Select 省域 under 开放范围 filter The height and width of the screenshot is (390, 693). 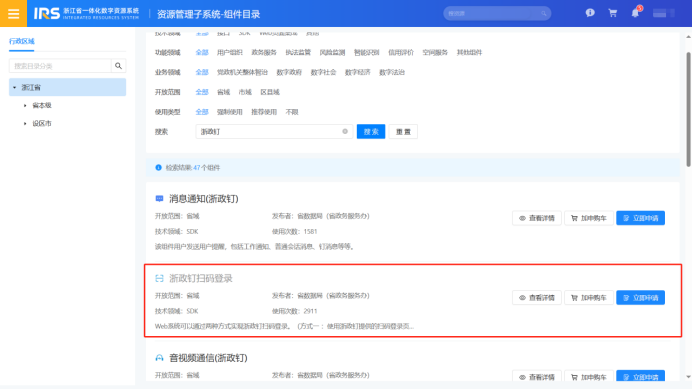tap(224, 92)
